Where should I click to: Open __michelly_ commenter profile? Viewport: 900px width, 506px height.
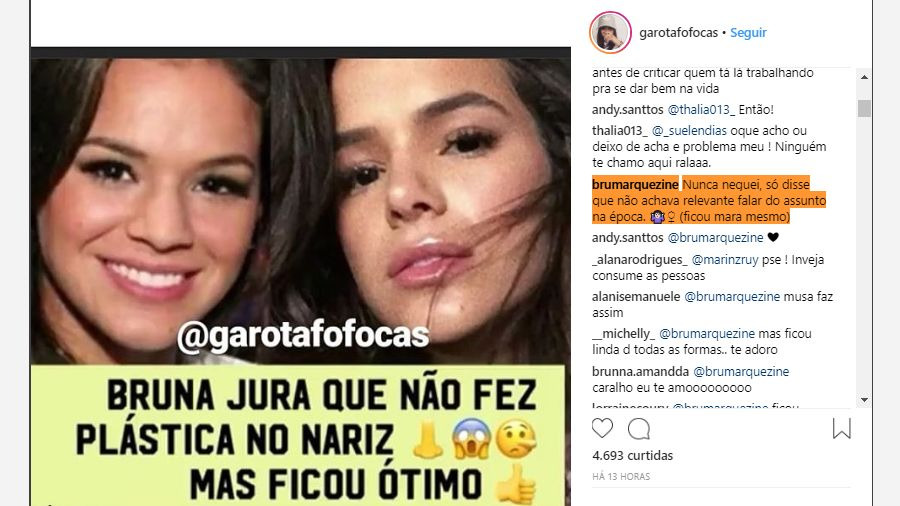coord(623,334)
